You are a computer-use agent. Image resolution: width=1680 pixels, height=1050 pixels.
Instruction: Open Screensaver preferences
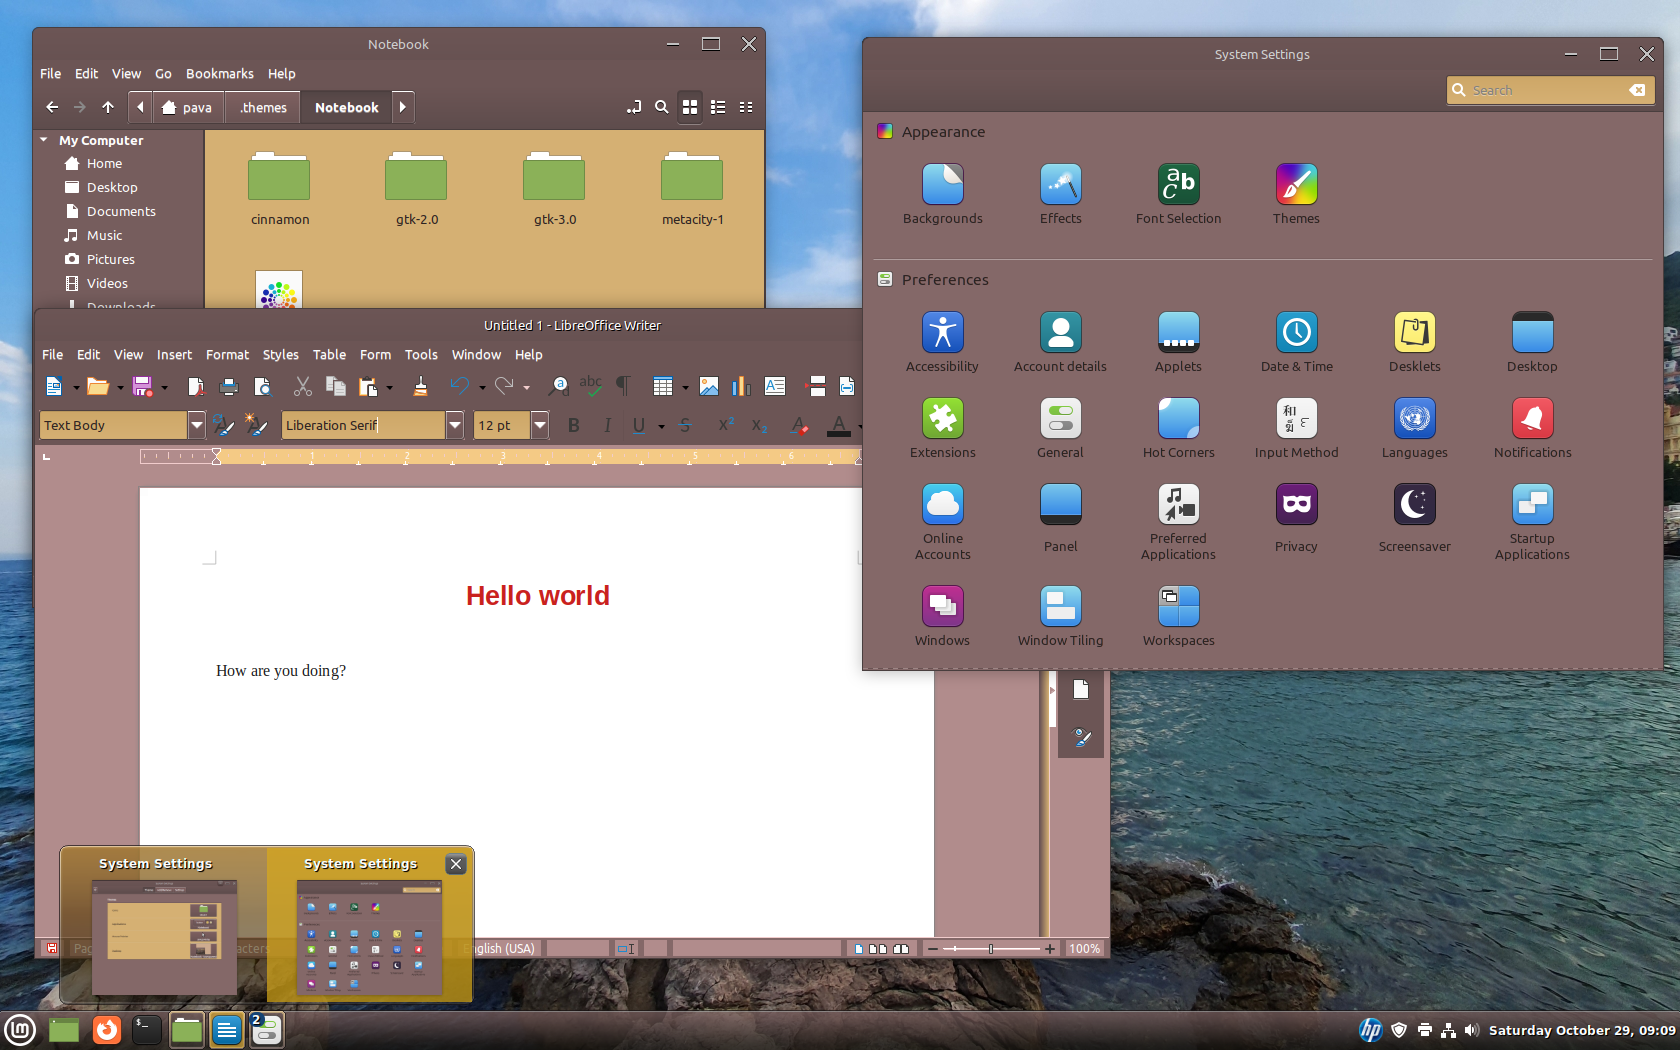coord(1414,518)
